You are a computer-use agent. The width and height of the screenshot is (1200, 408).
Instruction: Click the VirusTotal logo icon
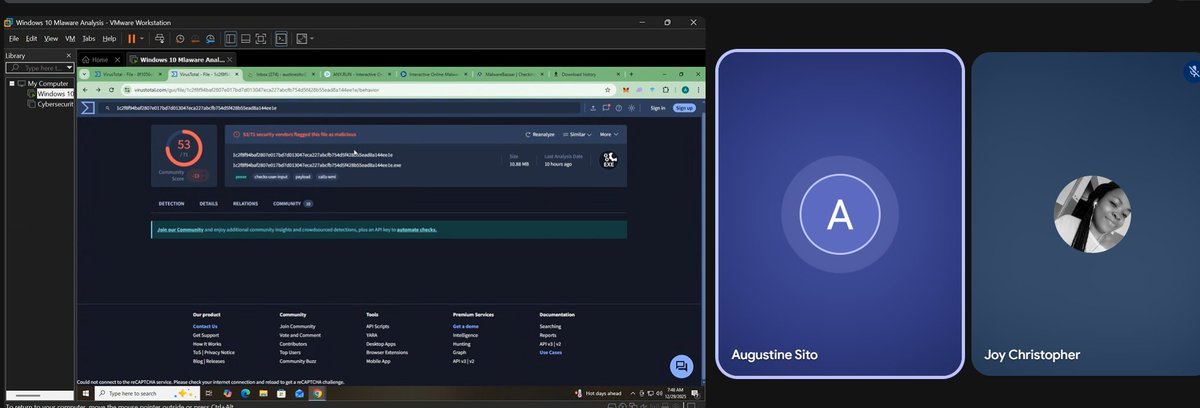coord(88,108)
